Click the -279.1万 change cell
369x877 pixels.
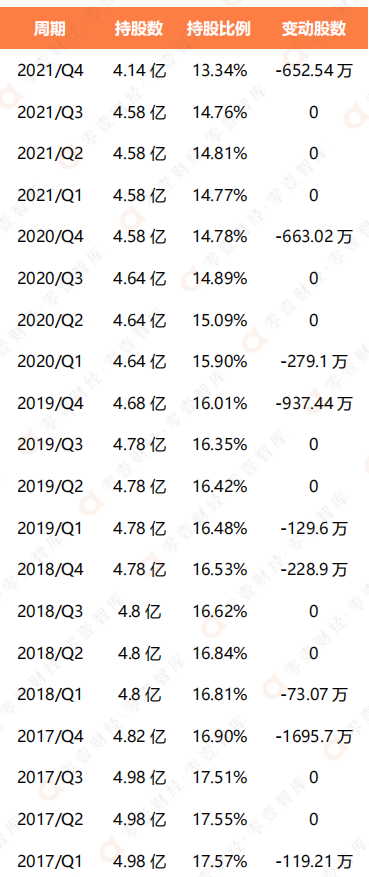[x=314, y=362]
